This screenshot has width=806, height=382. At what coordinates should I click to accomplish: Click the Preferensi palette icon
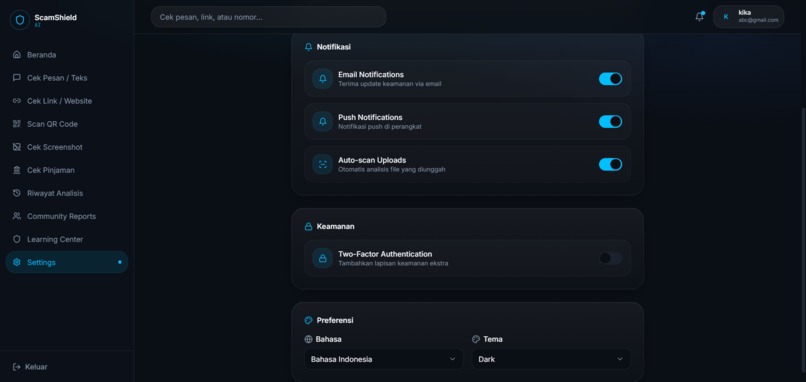308,320
